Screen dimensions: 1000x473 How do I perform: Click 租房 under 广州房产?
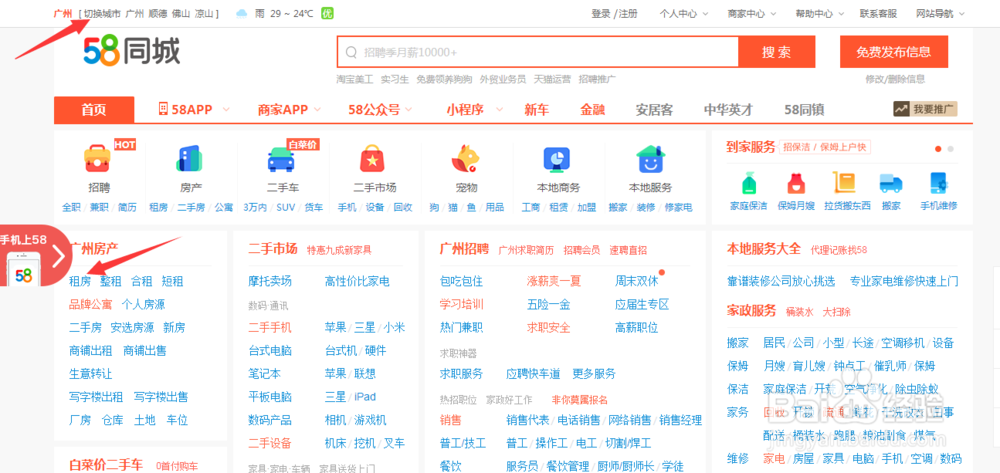pos(80,281)
